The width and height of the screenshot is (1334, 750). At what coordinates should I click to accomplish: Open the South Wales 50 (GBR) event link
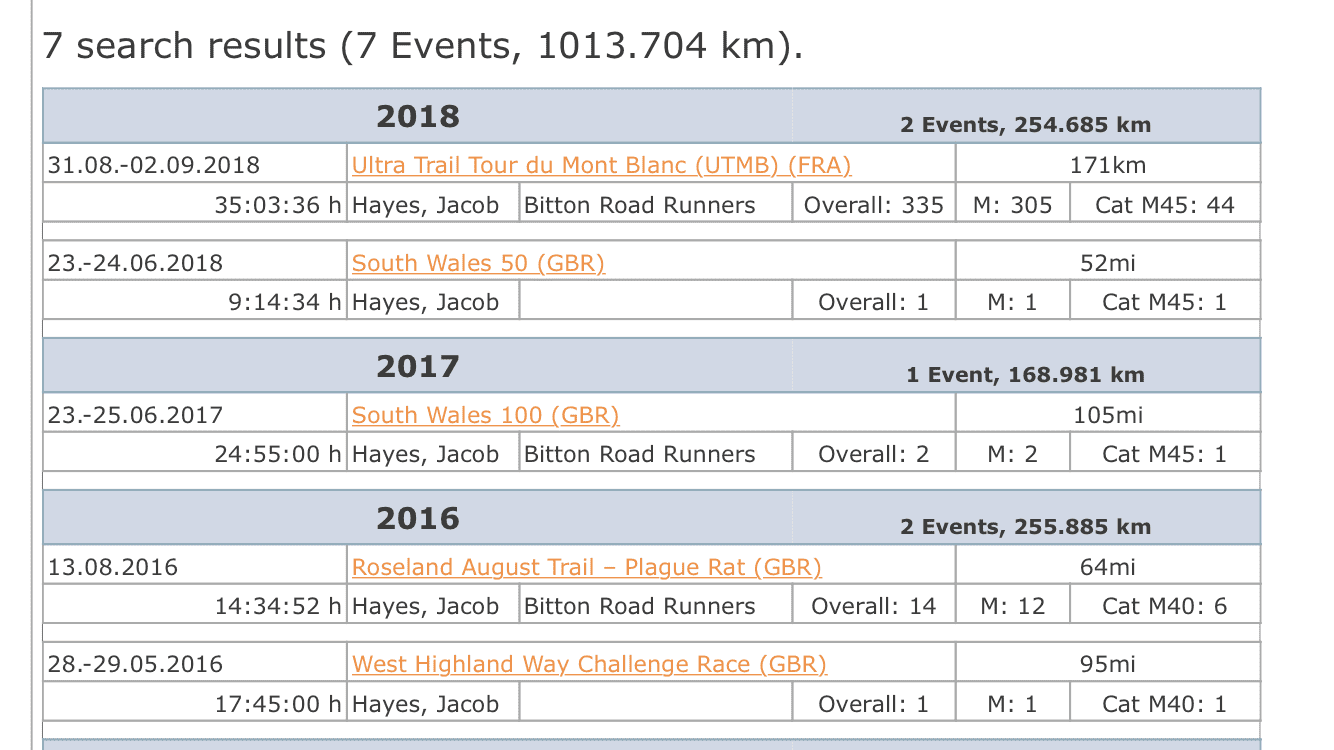point(478,263)
